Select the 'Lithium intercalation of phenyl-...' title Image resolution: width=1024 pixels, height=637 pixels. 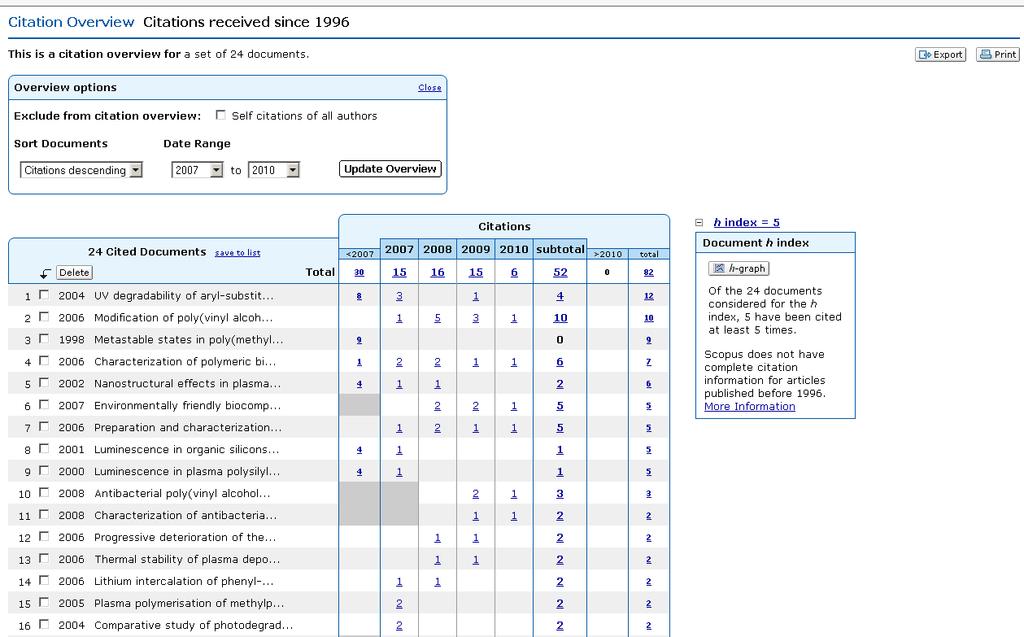pyautogui.click(x=184, y=581)
